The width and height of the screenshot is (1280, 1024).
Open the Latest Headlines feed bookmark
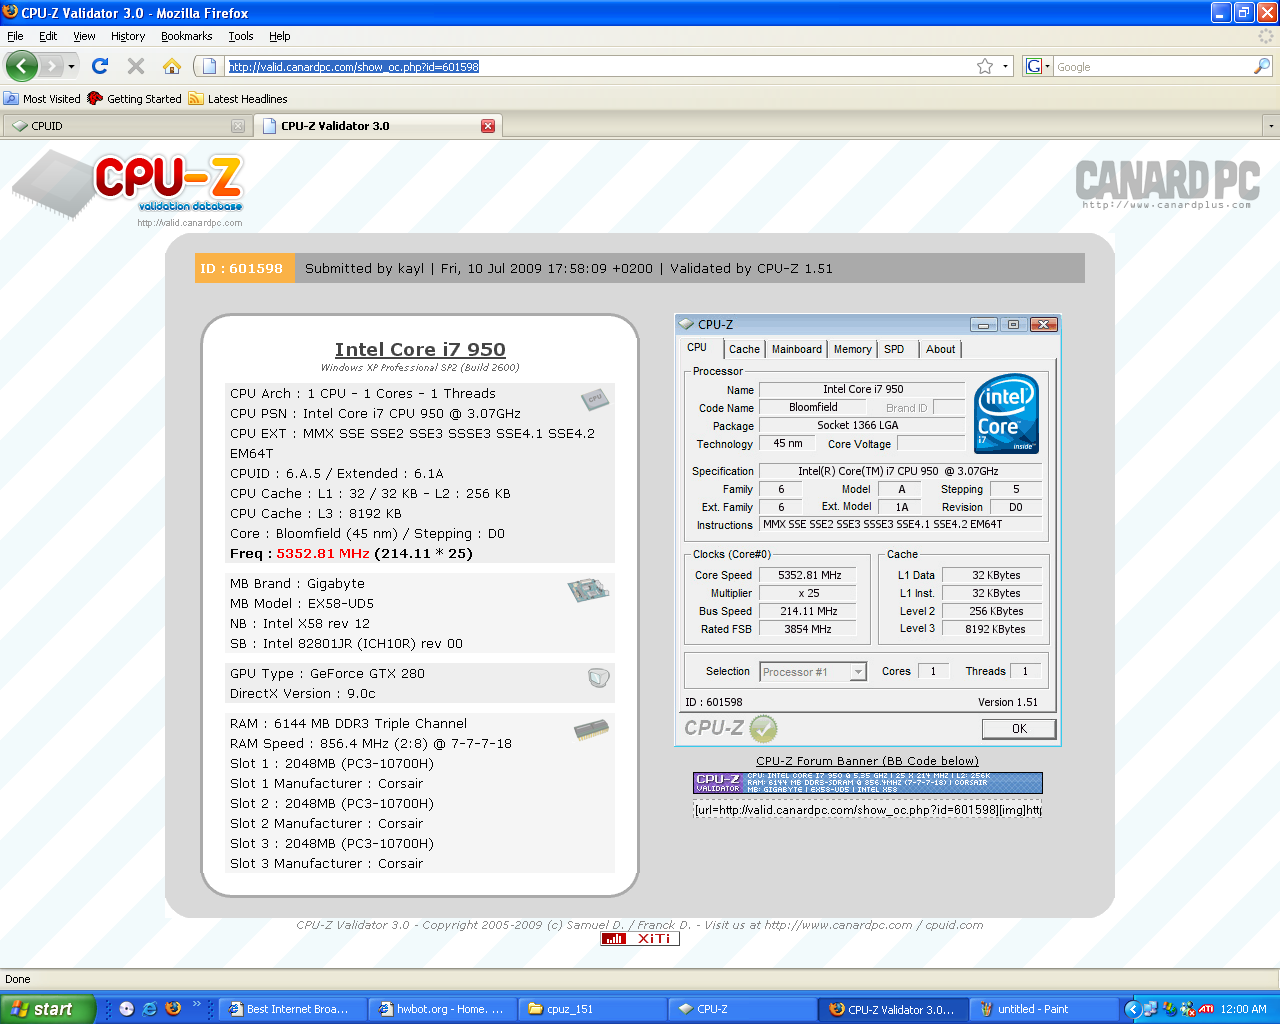point(238,99)
